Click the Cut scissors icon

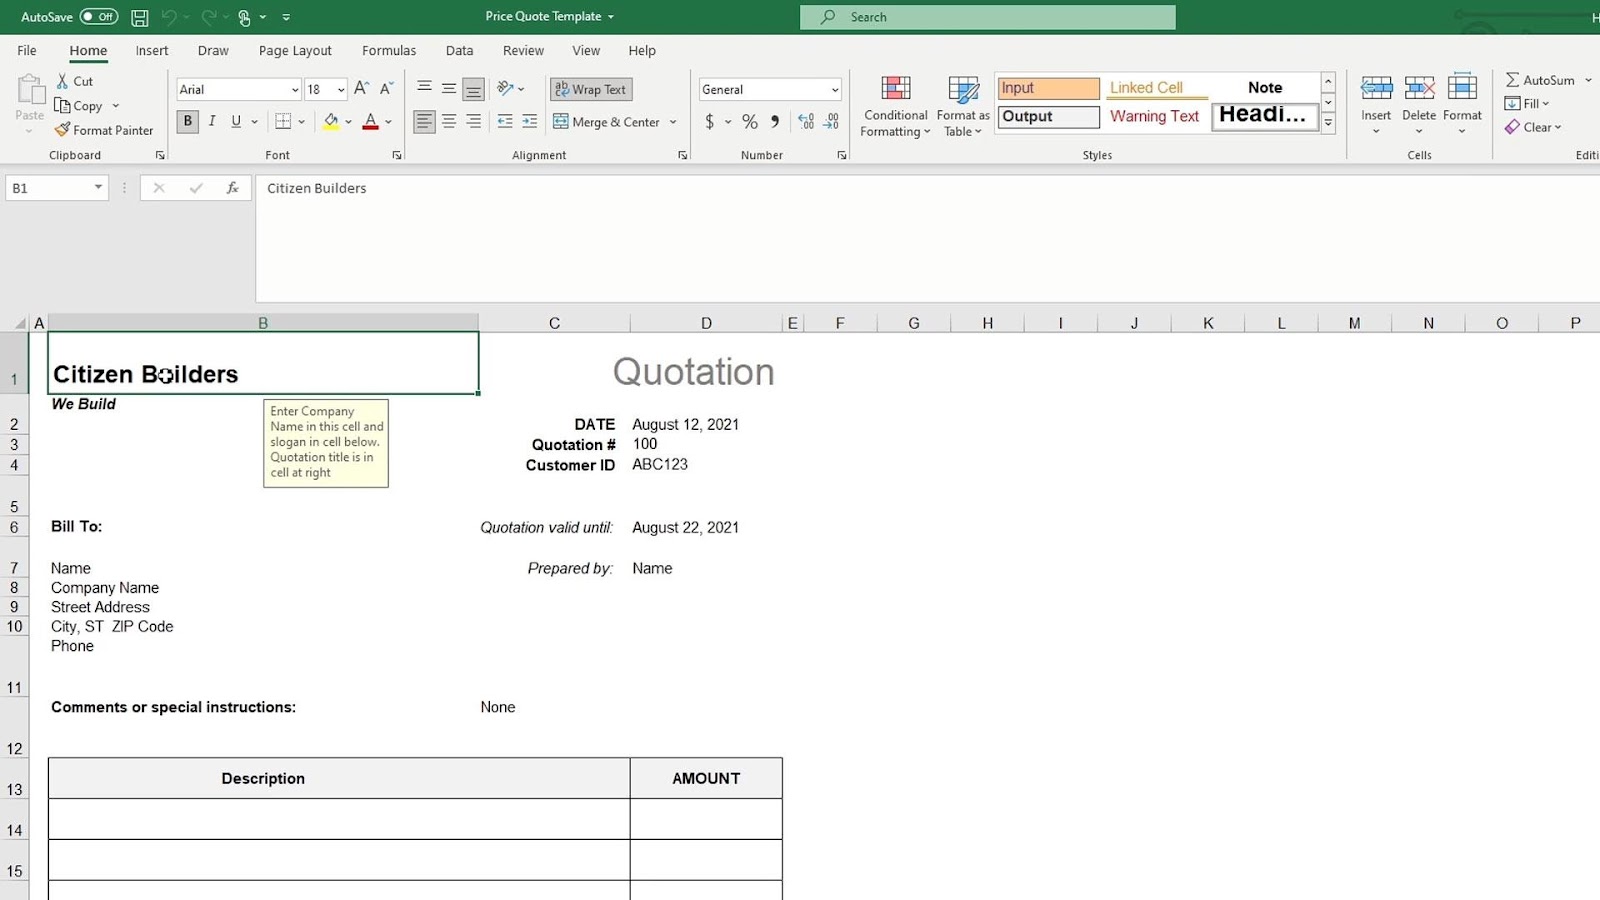[63, 81]
